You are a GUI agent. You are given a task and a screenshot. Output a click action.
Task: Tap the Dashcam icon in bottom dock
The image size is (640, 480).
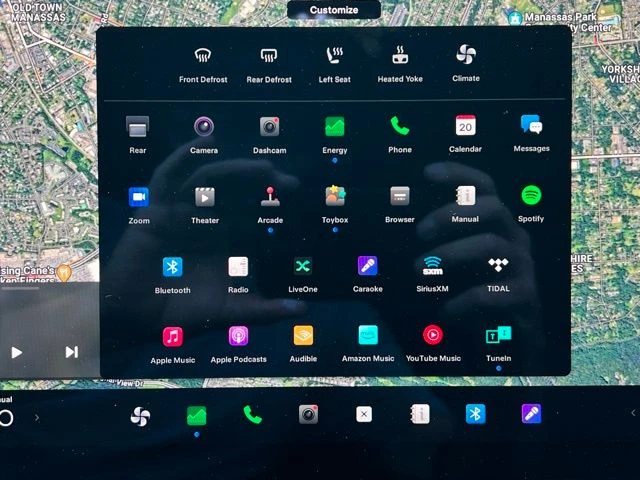click(x=308, y=414)
